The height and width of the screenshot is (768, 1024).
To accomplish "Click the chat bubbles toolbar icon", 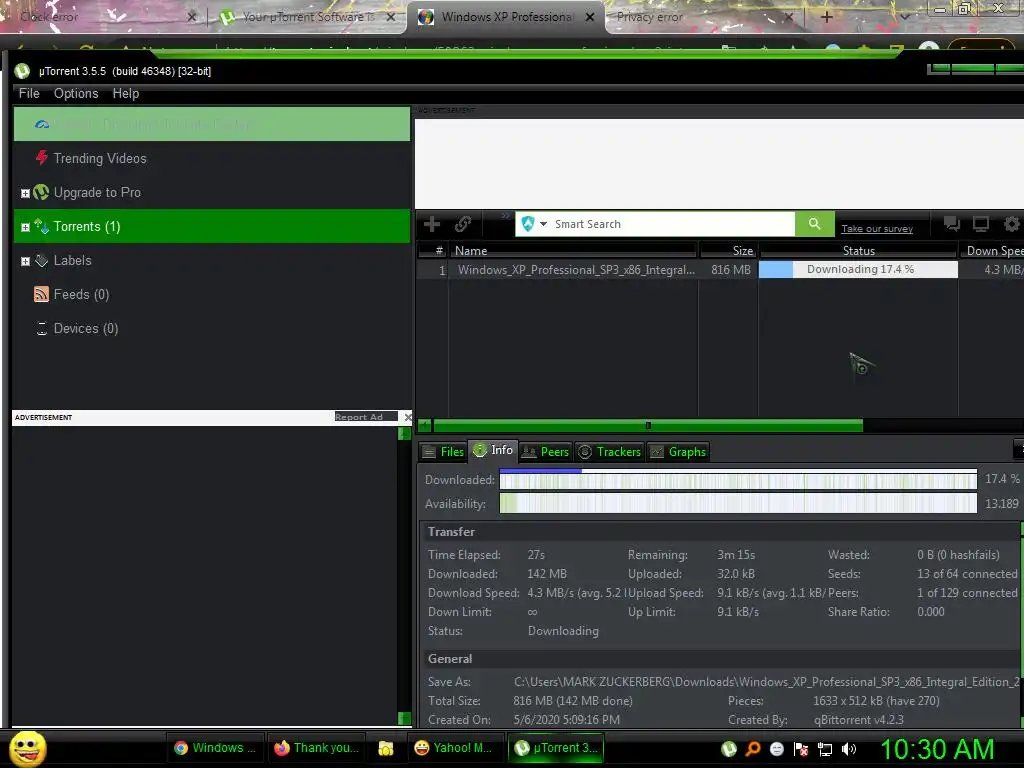I will [952, 224].
